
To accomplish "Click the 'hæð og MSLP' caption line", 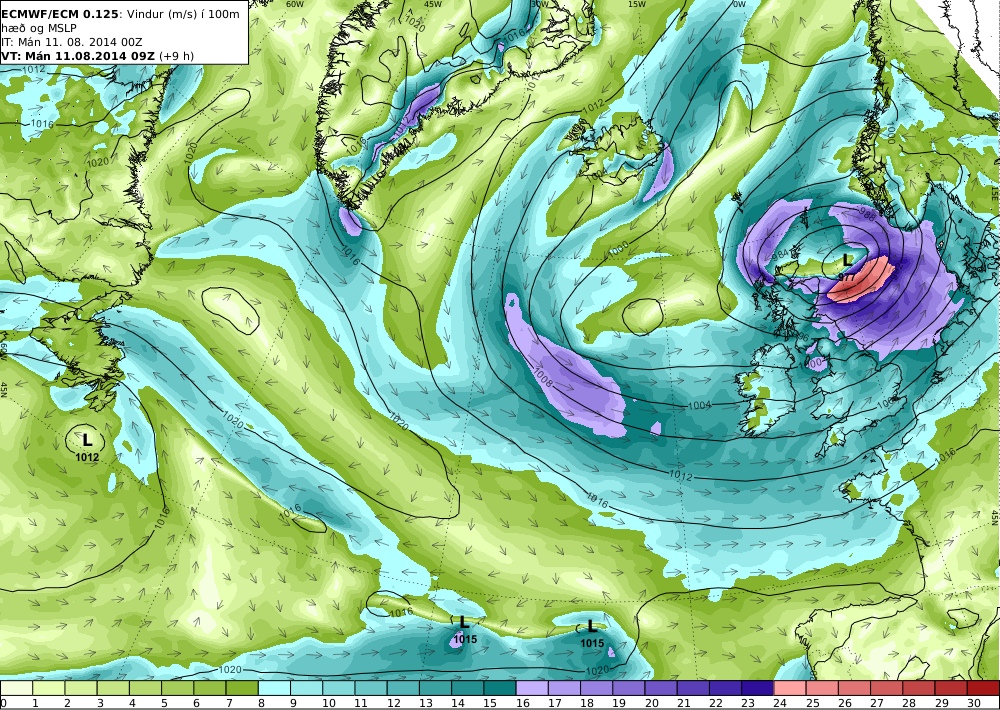I will click(x=39, y=28).
